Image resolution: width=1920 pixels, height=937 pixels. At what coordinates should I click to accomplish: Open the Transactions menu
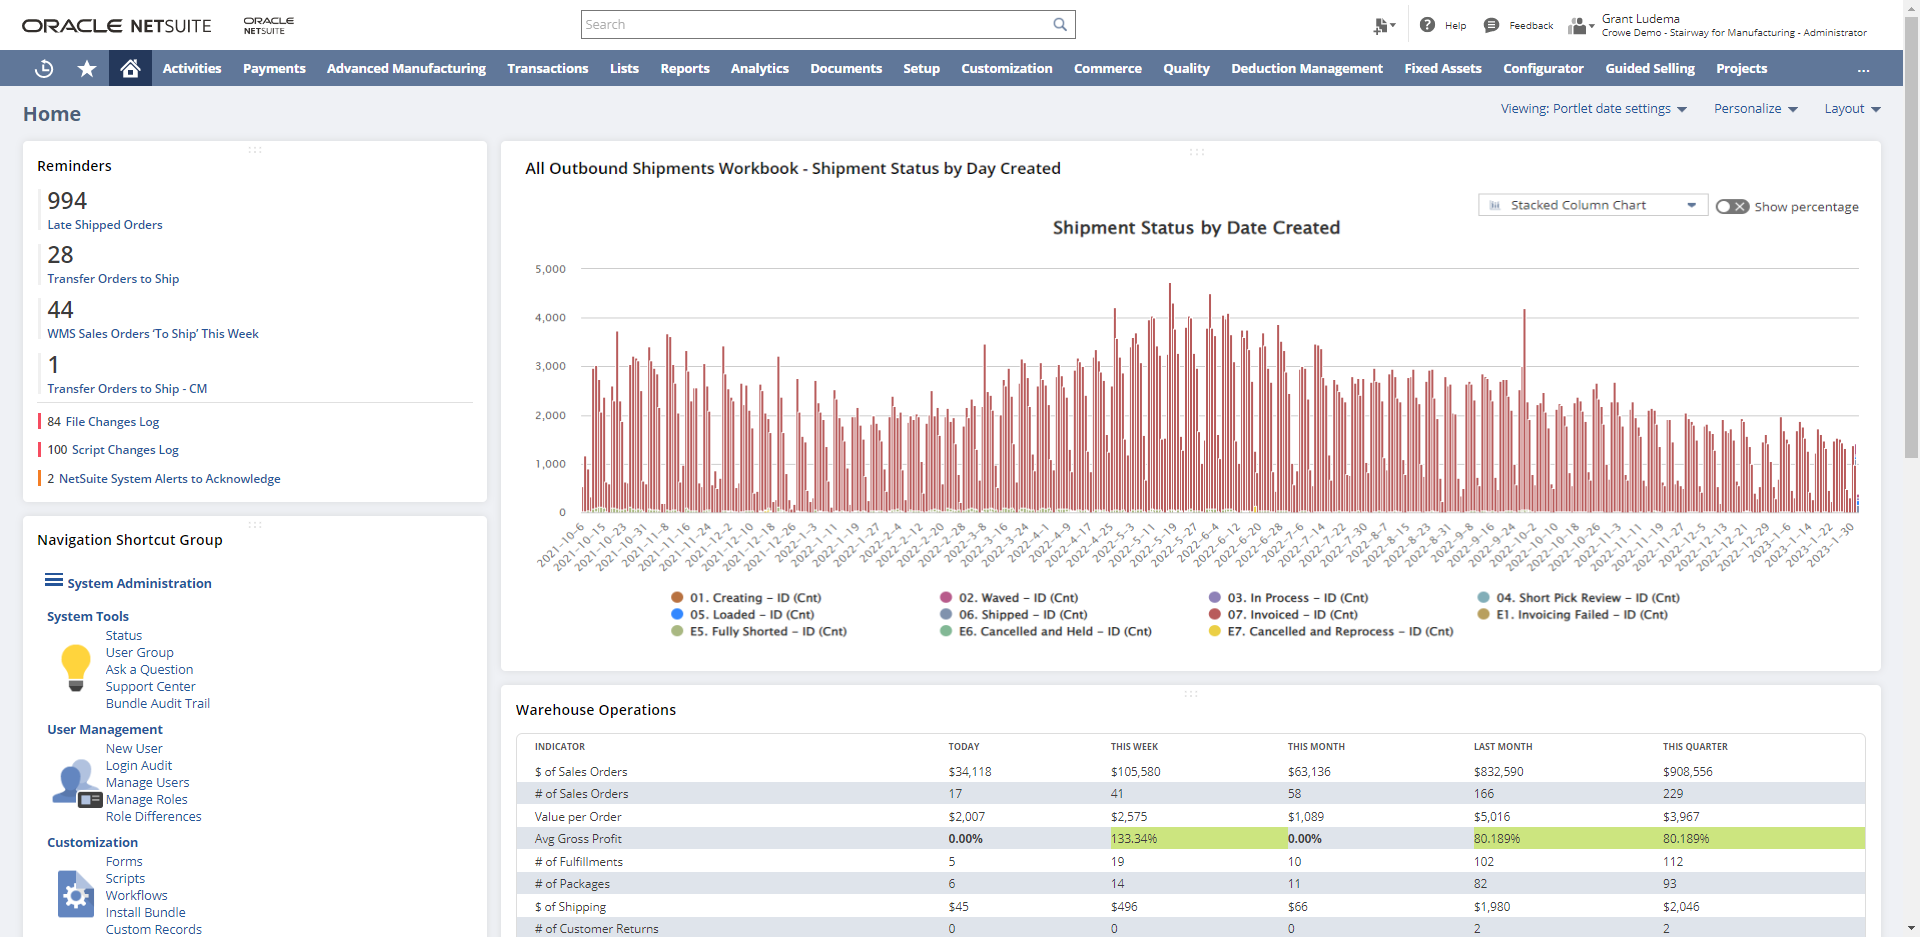click(547, 69)
